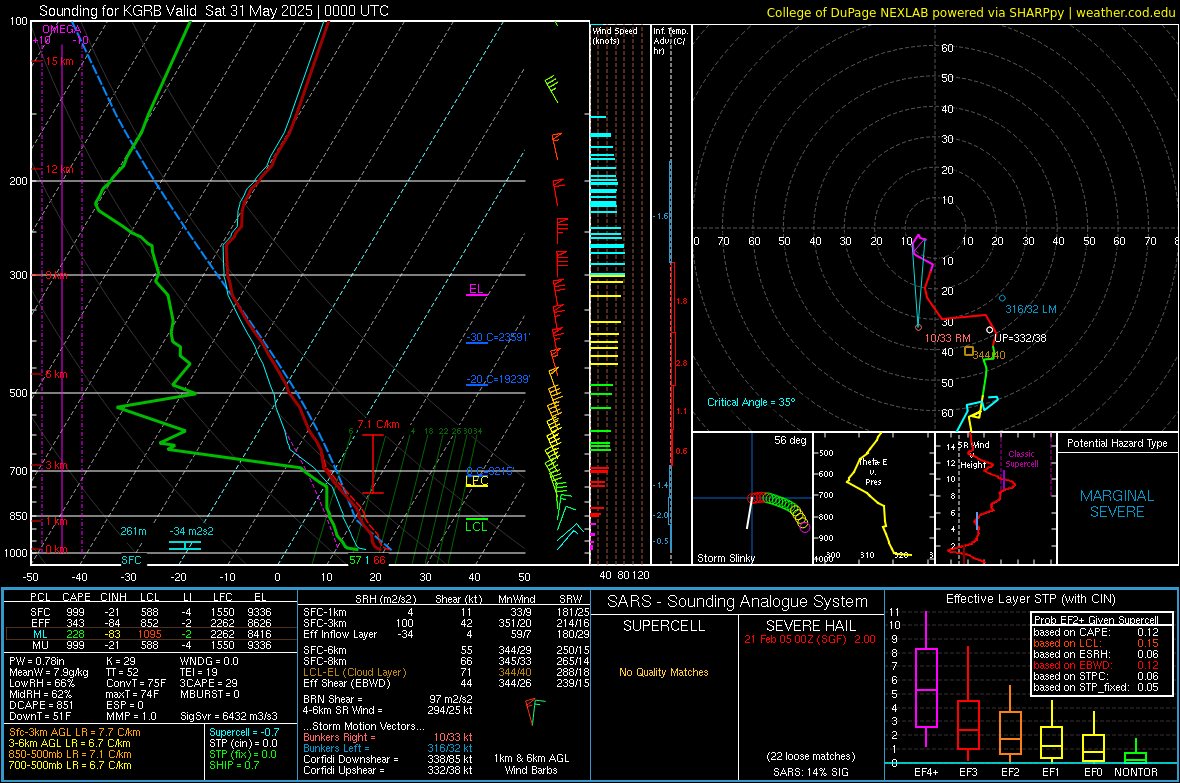This screenshot has width=1180, height=783.
Task: Click the 'PW = 0.78in' value
Action: [37, 661]
